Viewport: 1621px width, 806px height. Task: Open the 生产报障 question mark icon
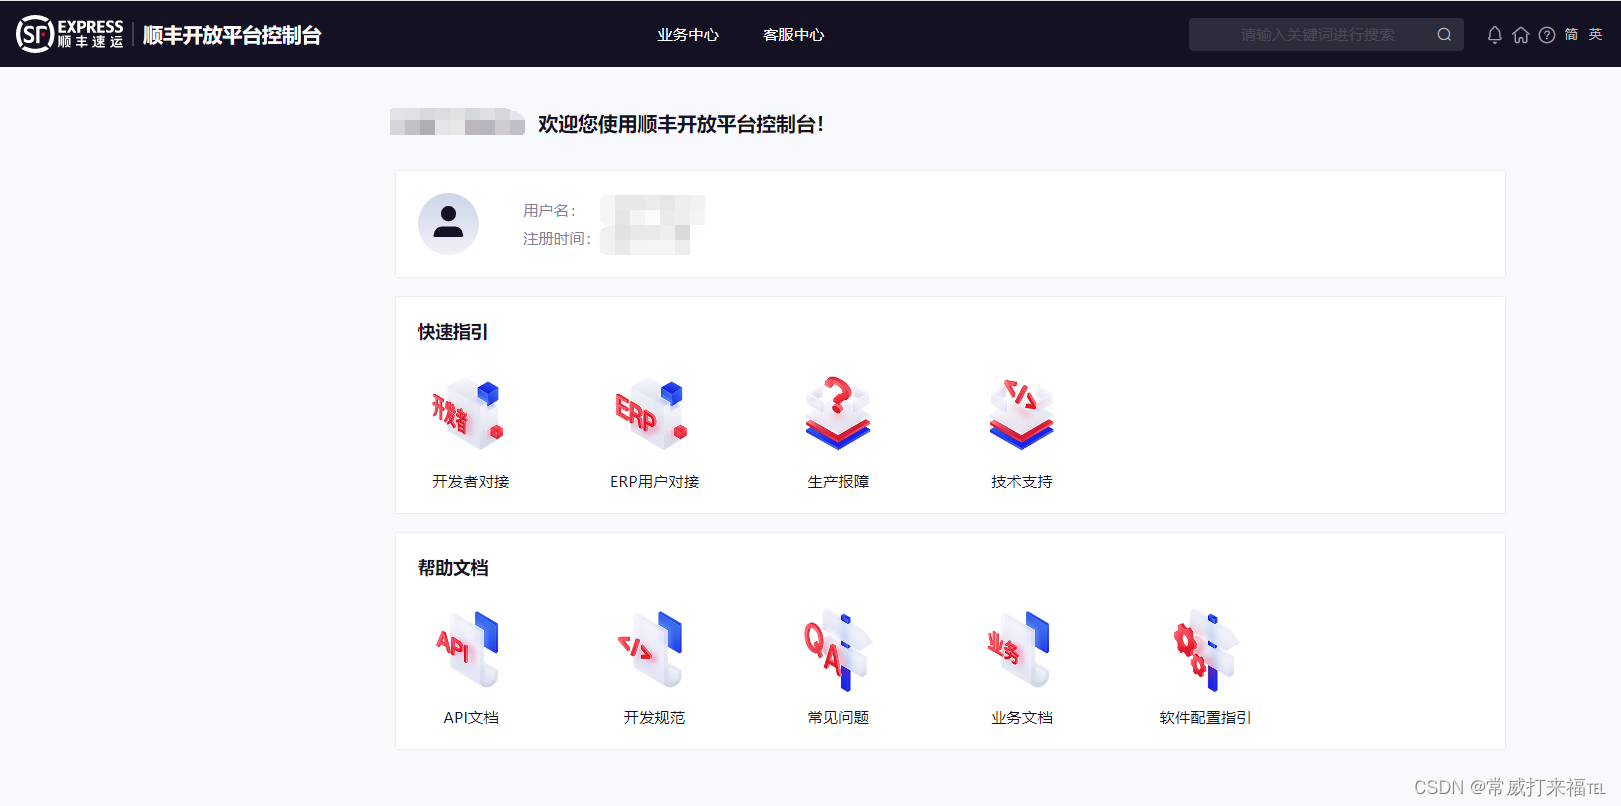[838, 413]
